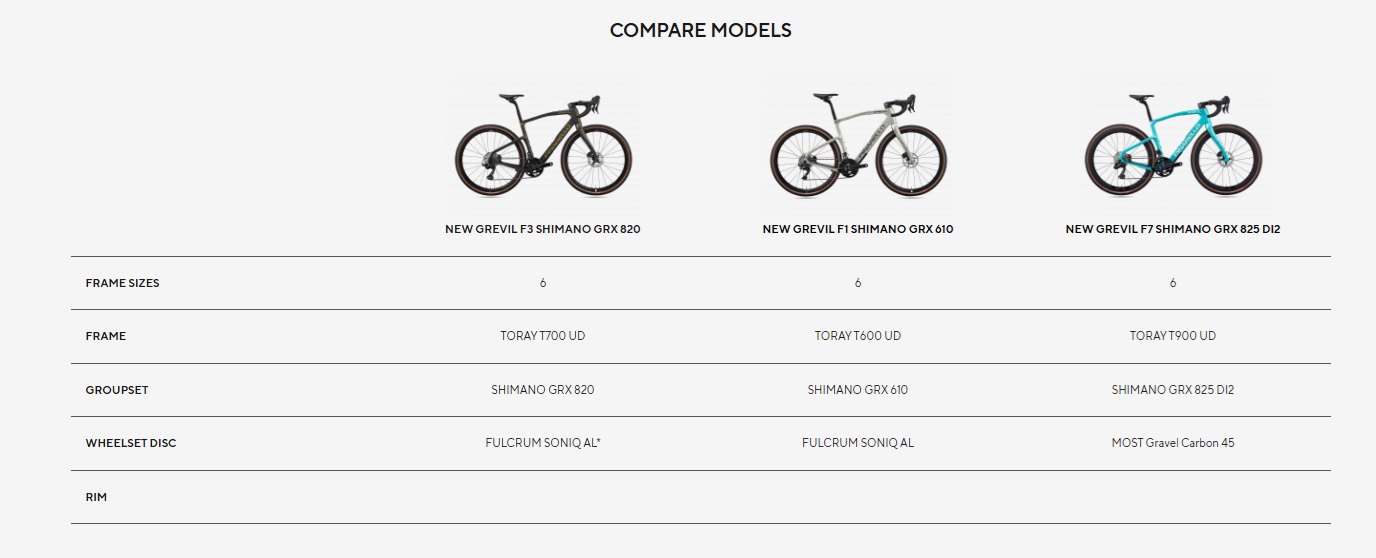Click the Fulcrum Soniq AL* wheelset cell
This screenshot has width=1376, height=558.
pyautogui.click(x=543, y=443)
